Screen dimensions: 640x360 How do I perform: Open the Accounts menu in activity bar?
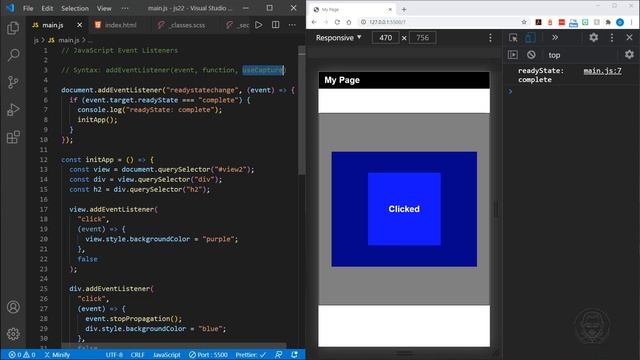coord(13,307)
